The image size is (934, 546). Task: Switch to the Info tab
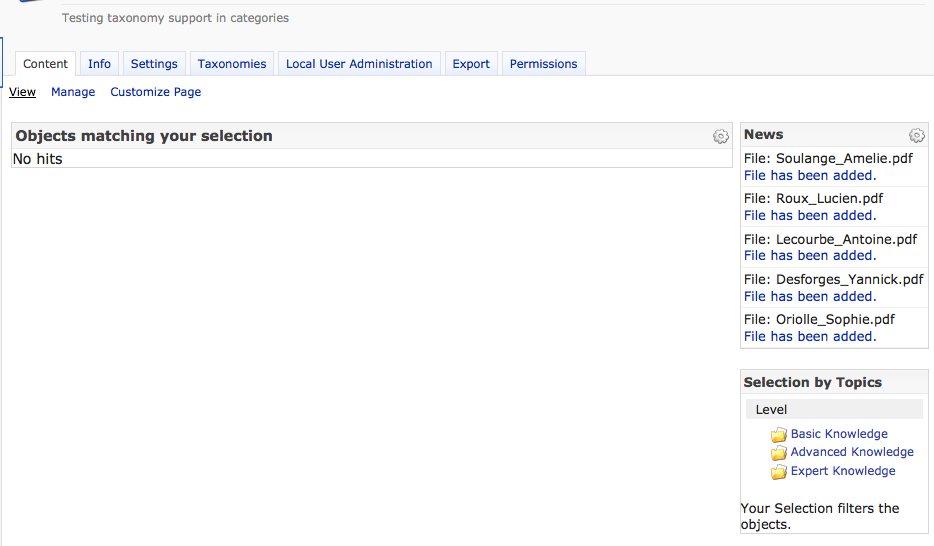99,64
